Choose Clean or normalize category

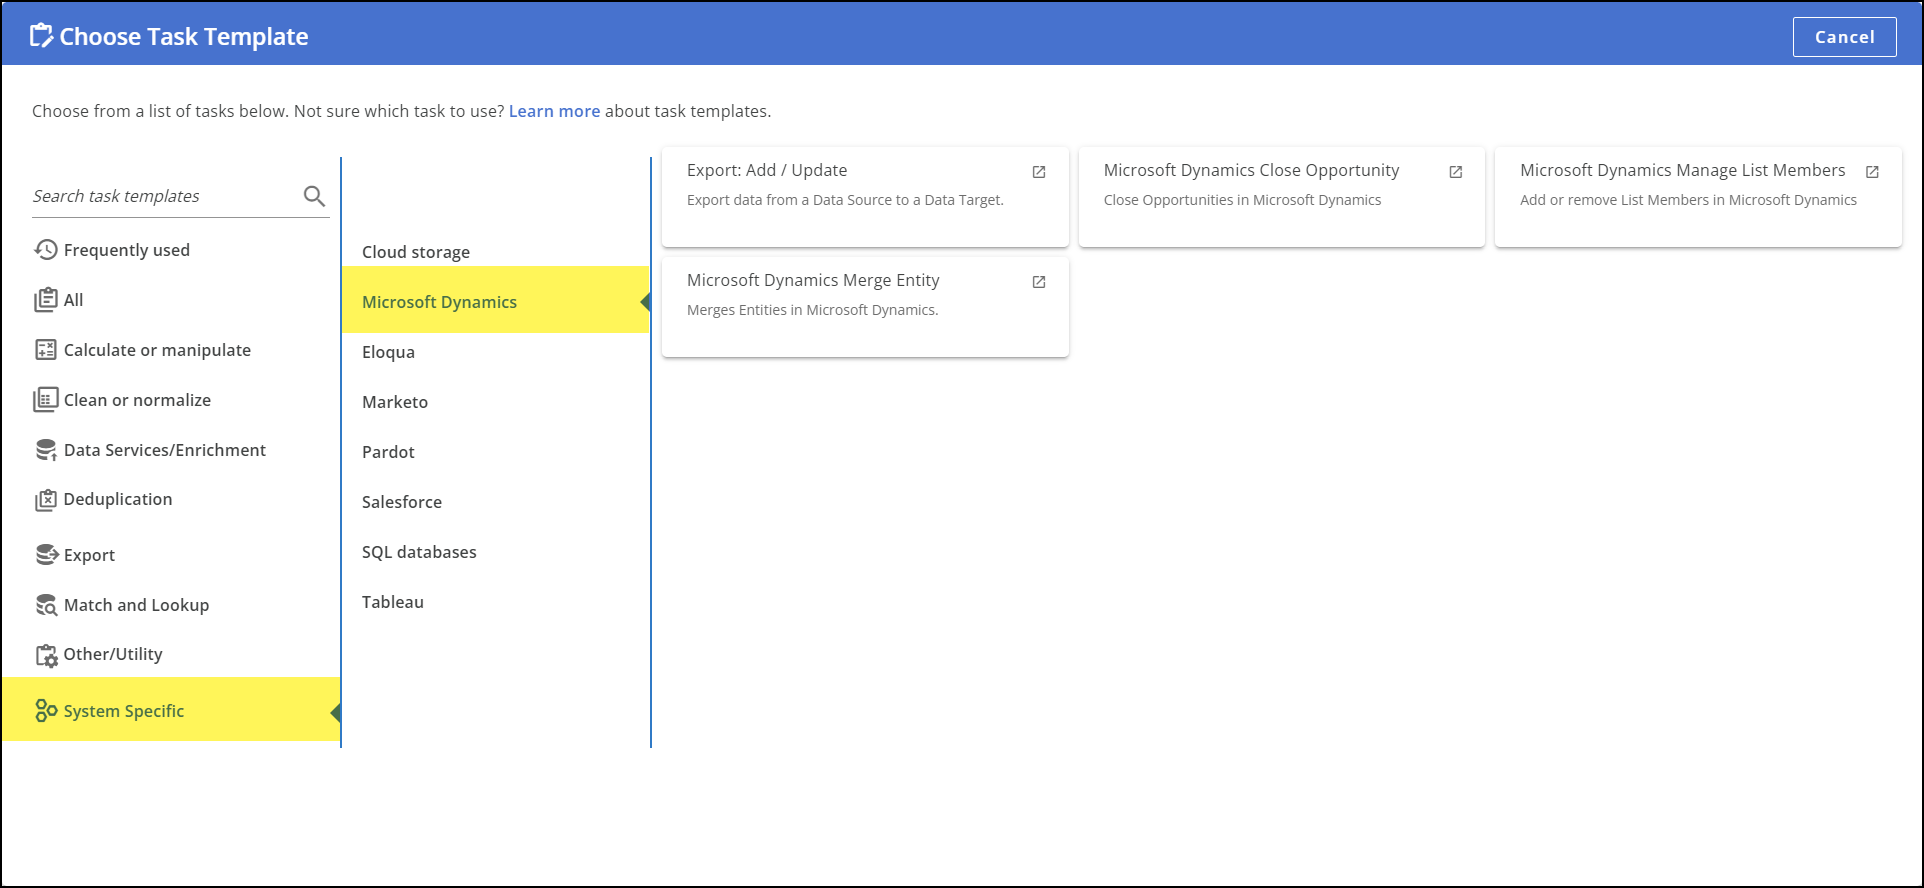point(137,400)
